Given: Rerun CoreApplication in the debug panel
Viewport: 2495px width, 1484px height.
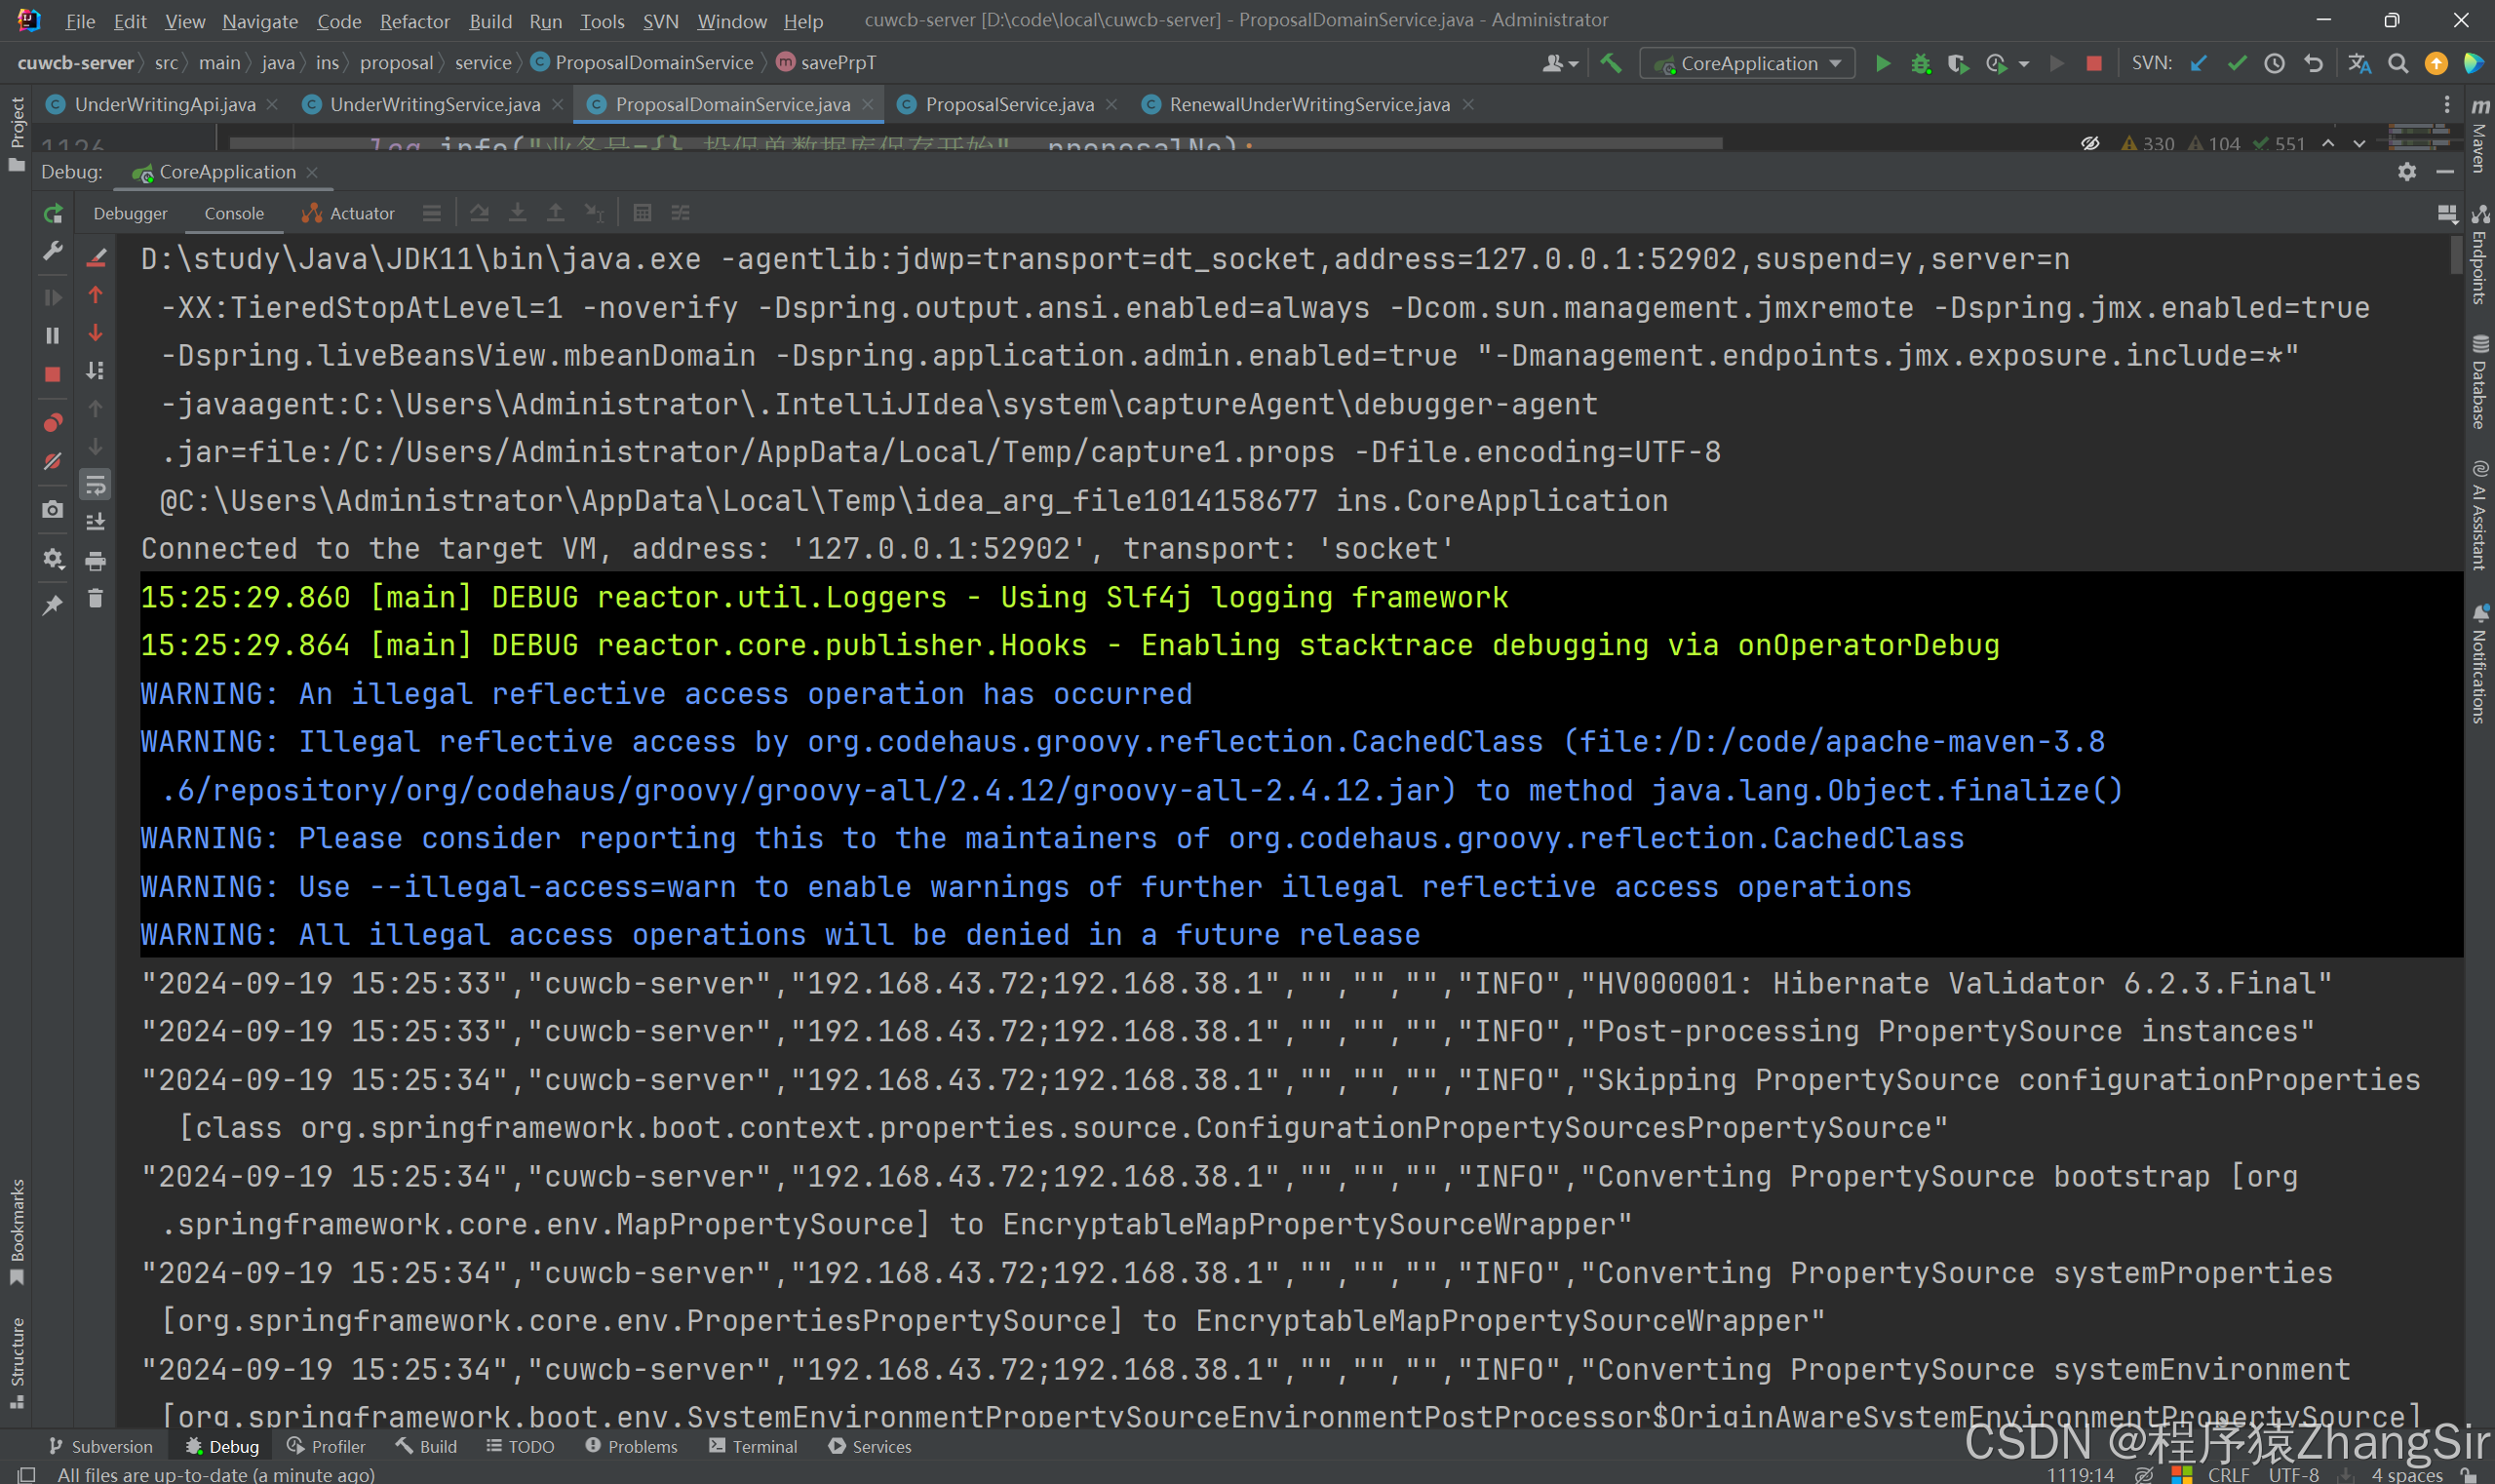Looking at the screenshot, I should [x=53, y=213].
